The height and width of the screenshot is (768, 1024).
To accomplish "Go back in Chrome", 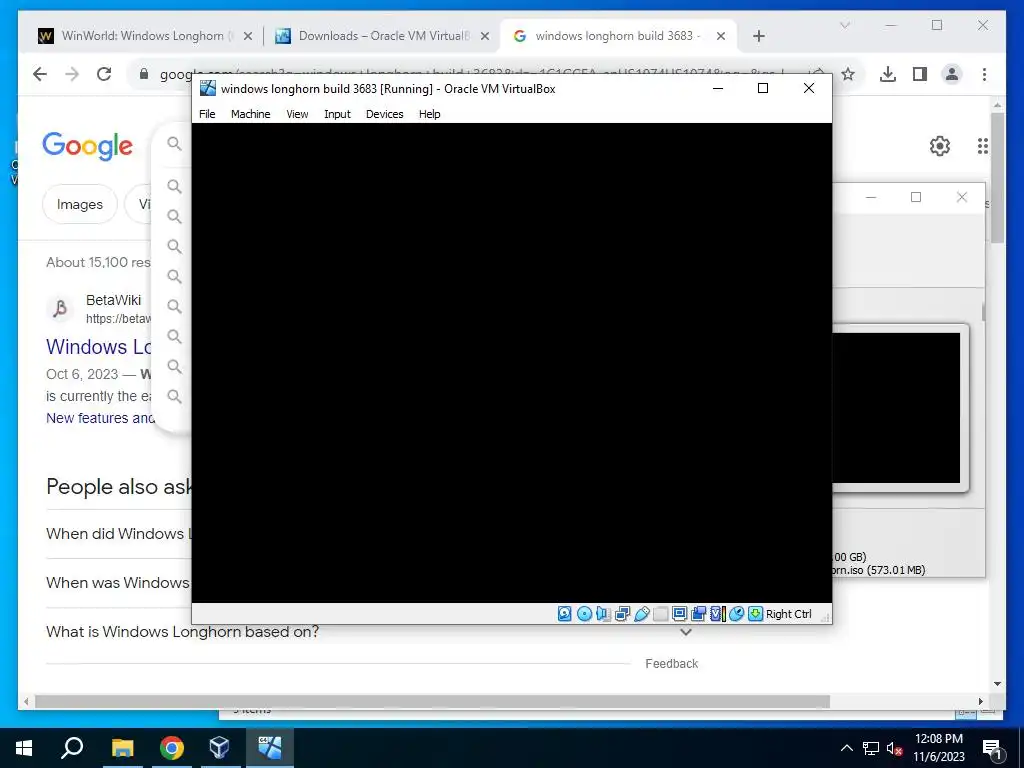I will (x=40, y=74).
